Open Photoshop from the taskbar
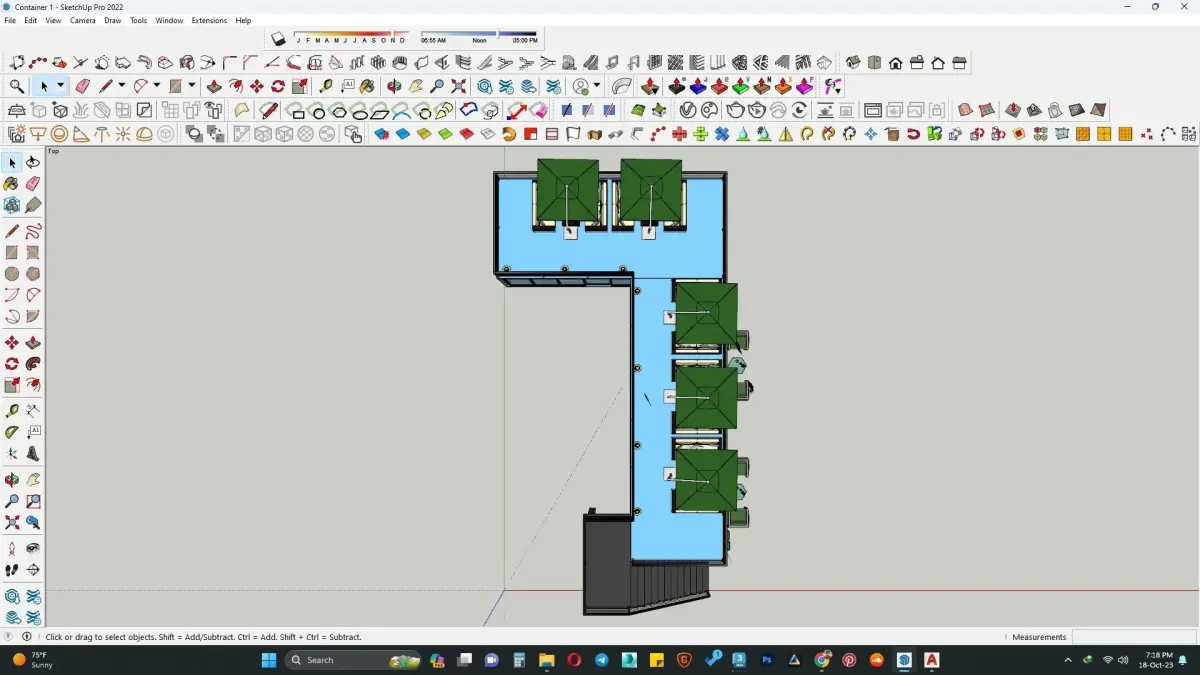Image resolution: width=1200 pixels, height=675 pixels. pos(767,660)
